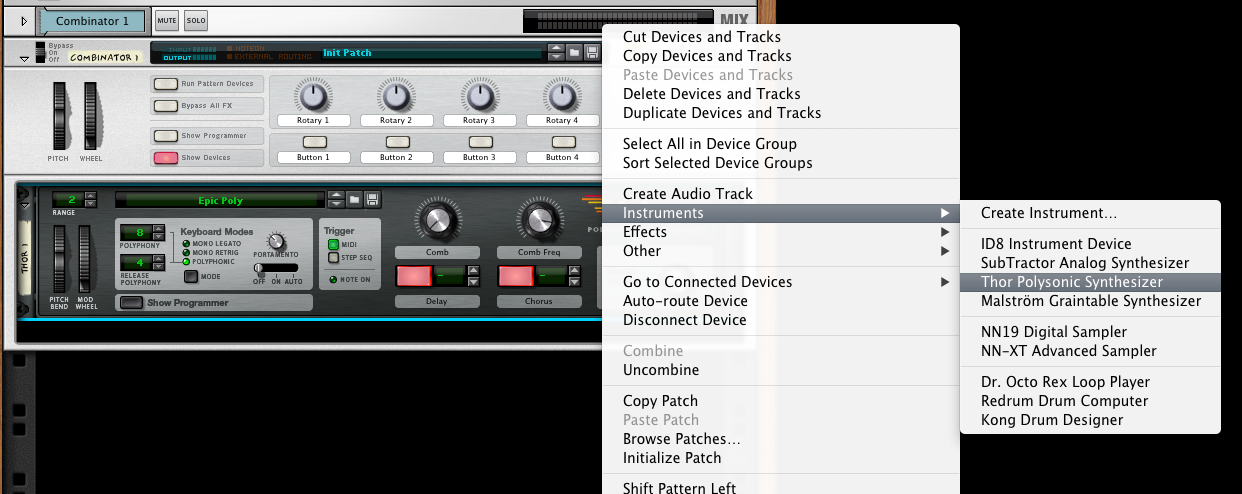Screen dimensions: 1242x494
Task: Increase Thor pitch Range with up stepper
Action: coord(91,196)
